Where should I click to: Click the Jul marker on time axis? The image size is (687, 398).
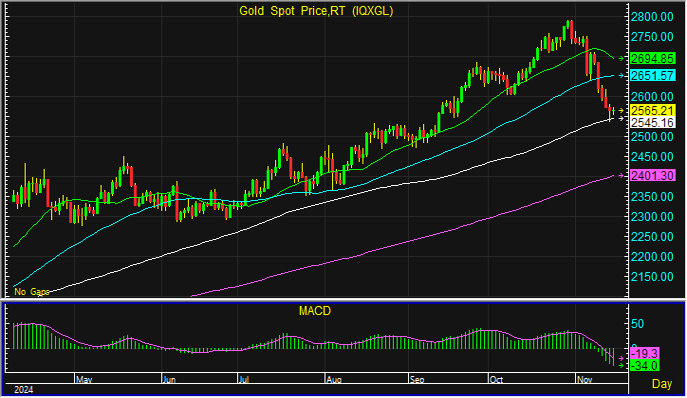coord(244,379)
